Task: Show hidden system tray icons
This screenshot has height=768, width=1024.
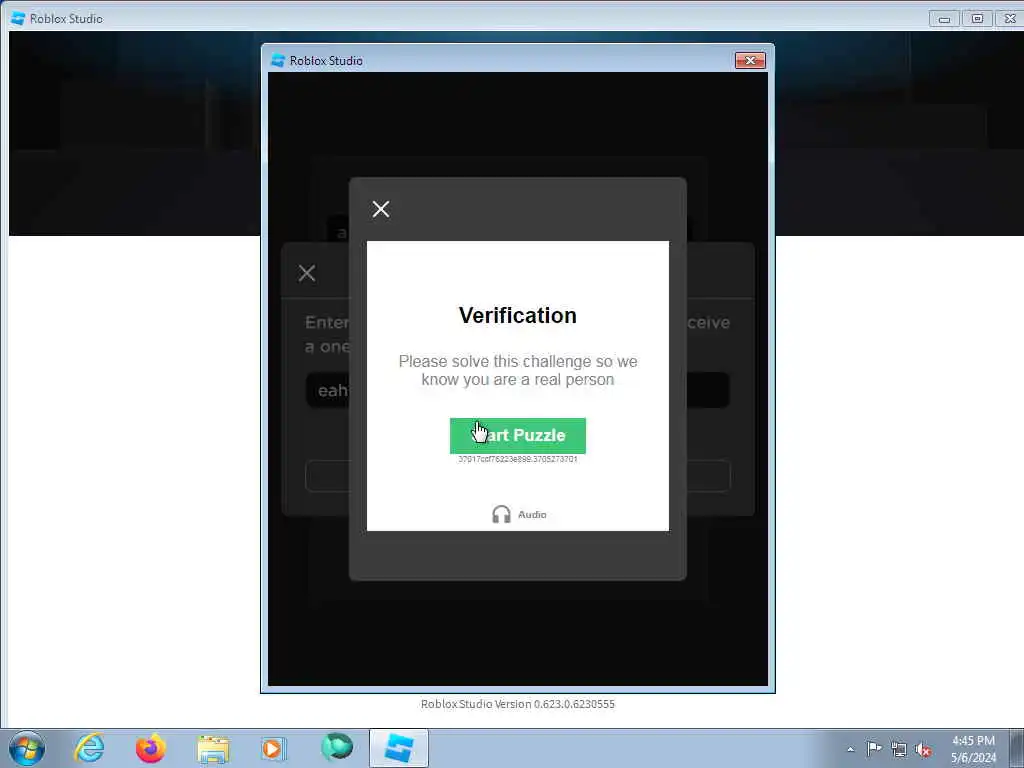Action: 850,749
